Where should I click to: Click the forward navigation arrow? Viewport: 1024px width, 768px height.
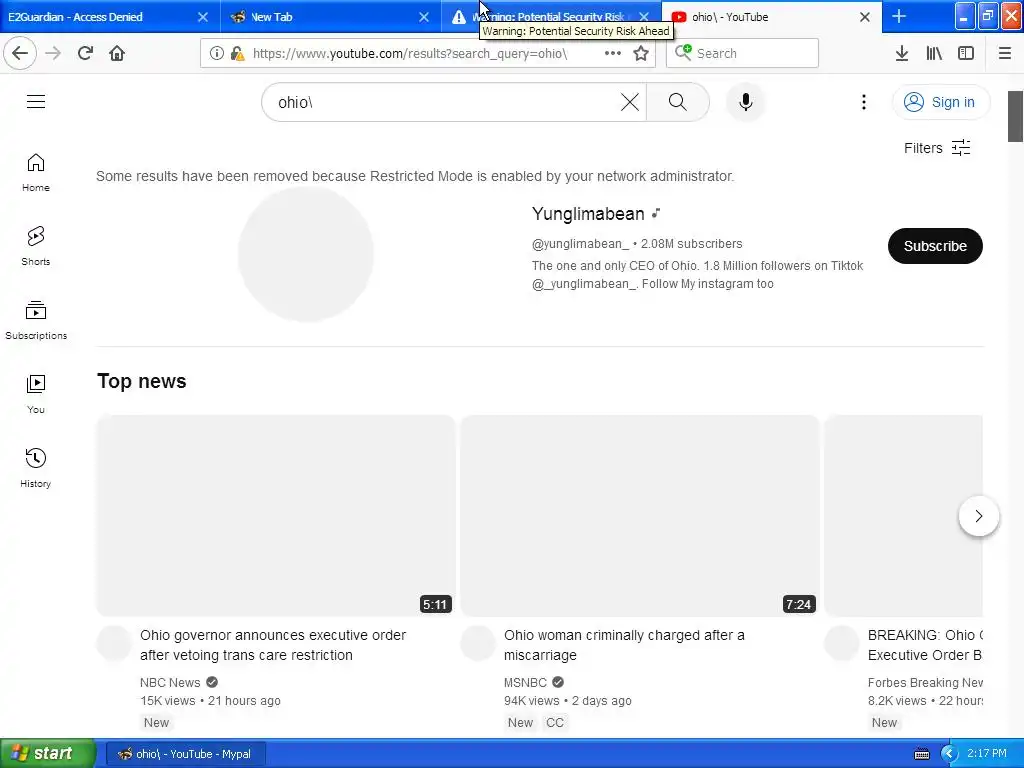point(53,53)
